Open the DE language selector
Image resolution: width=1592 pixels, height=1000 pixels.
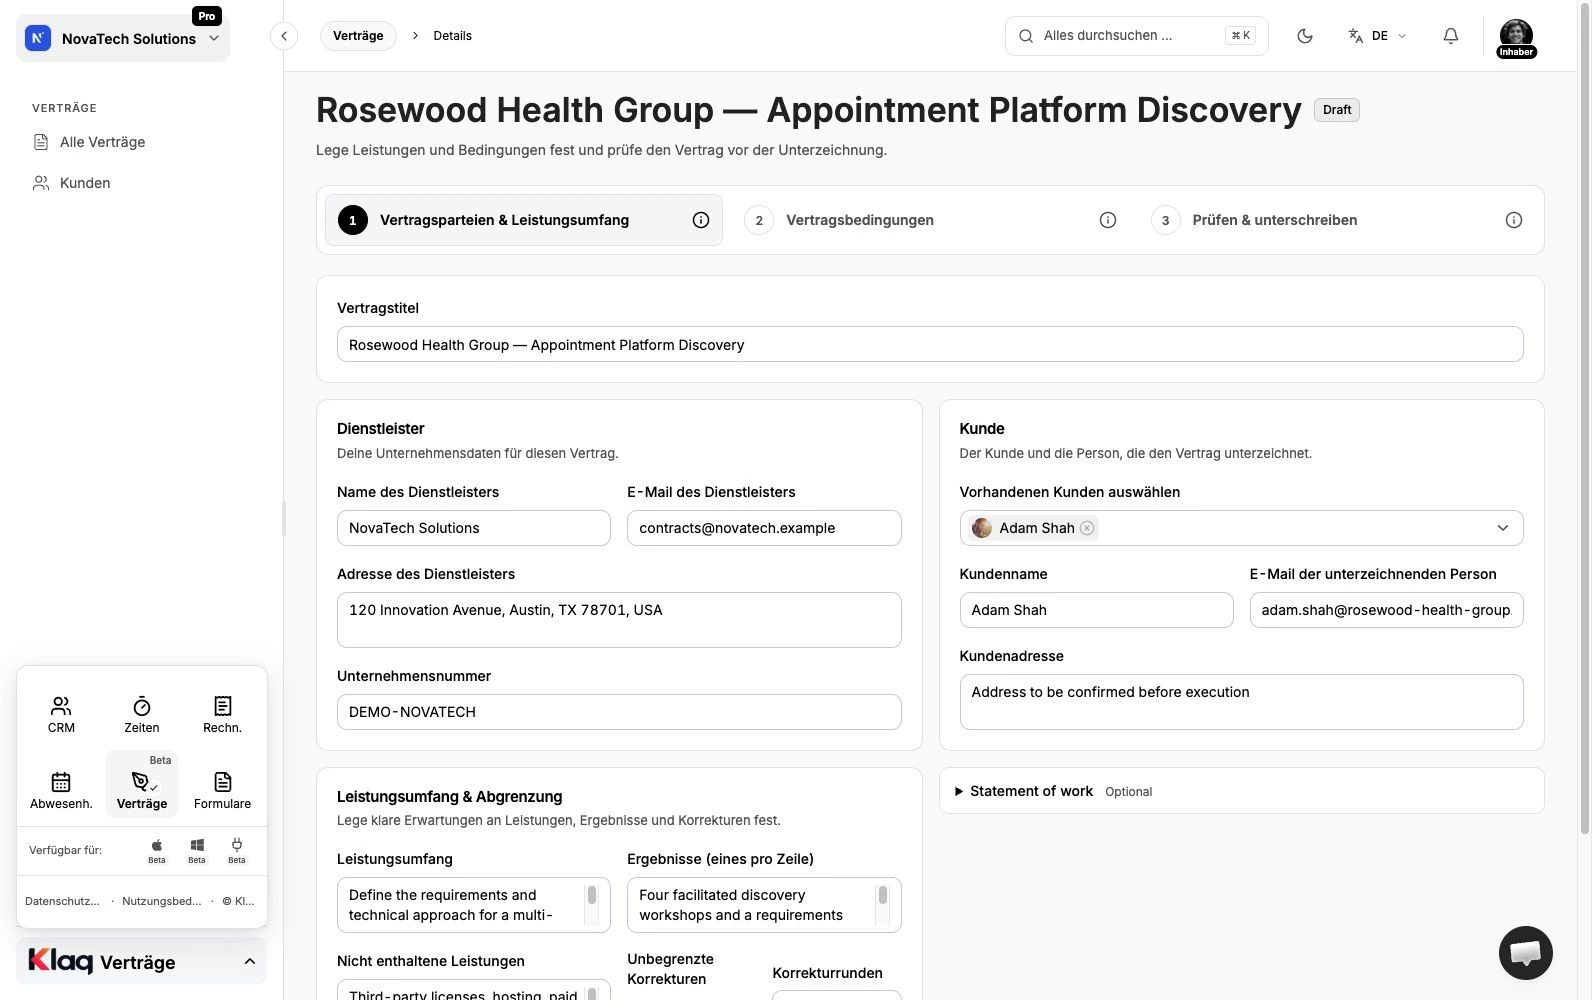tap(1377, 36)
